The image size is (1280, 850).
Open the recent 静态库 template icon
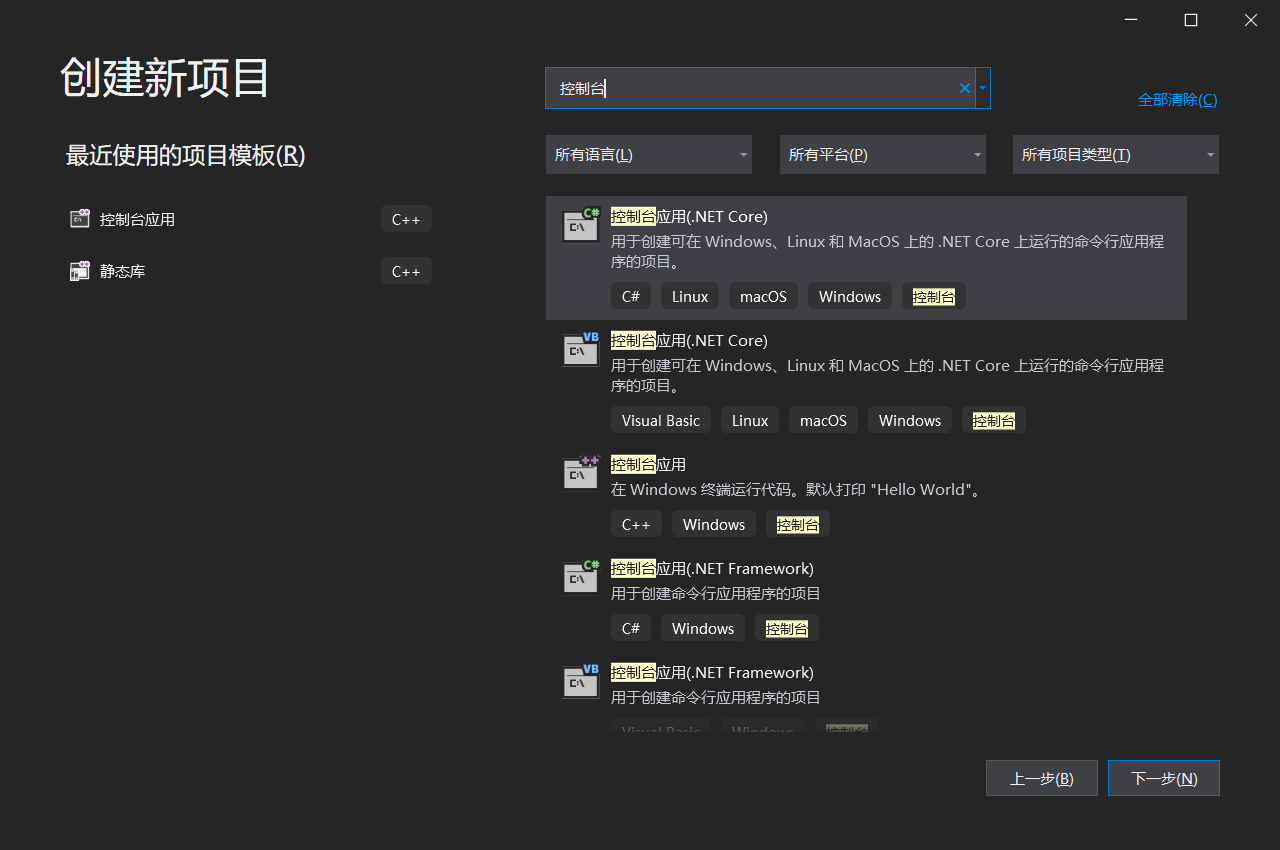click(79, 270)
